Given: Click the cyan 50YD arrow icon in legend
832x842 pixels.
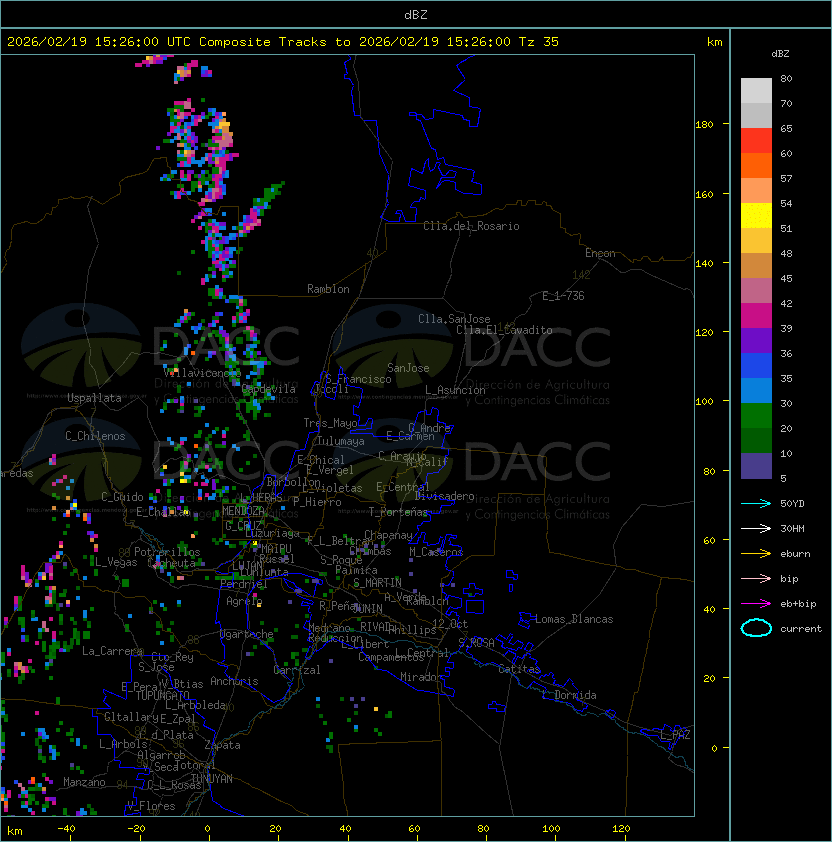Looking at the screenshot, I should point(756,504).
